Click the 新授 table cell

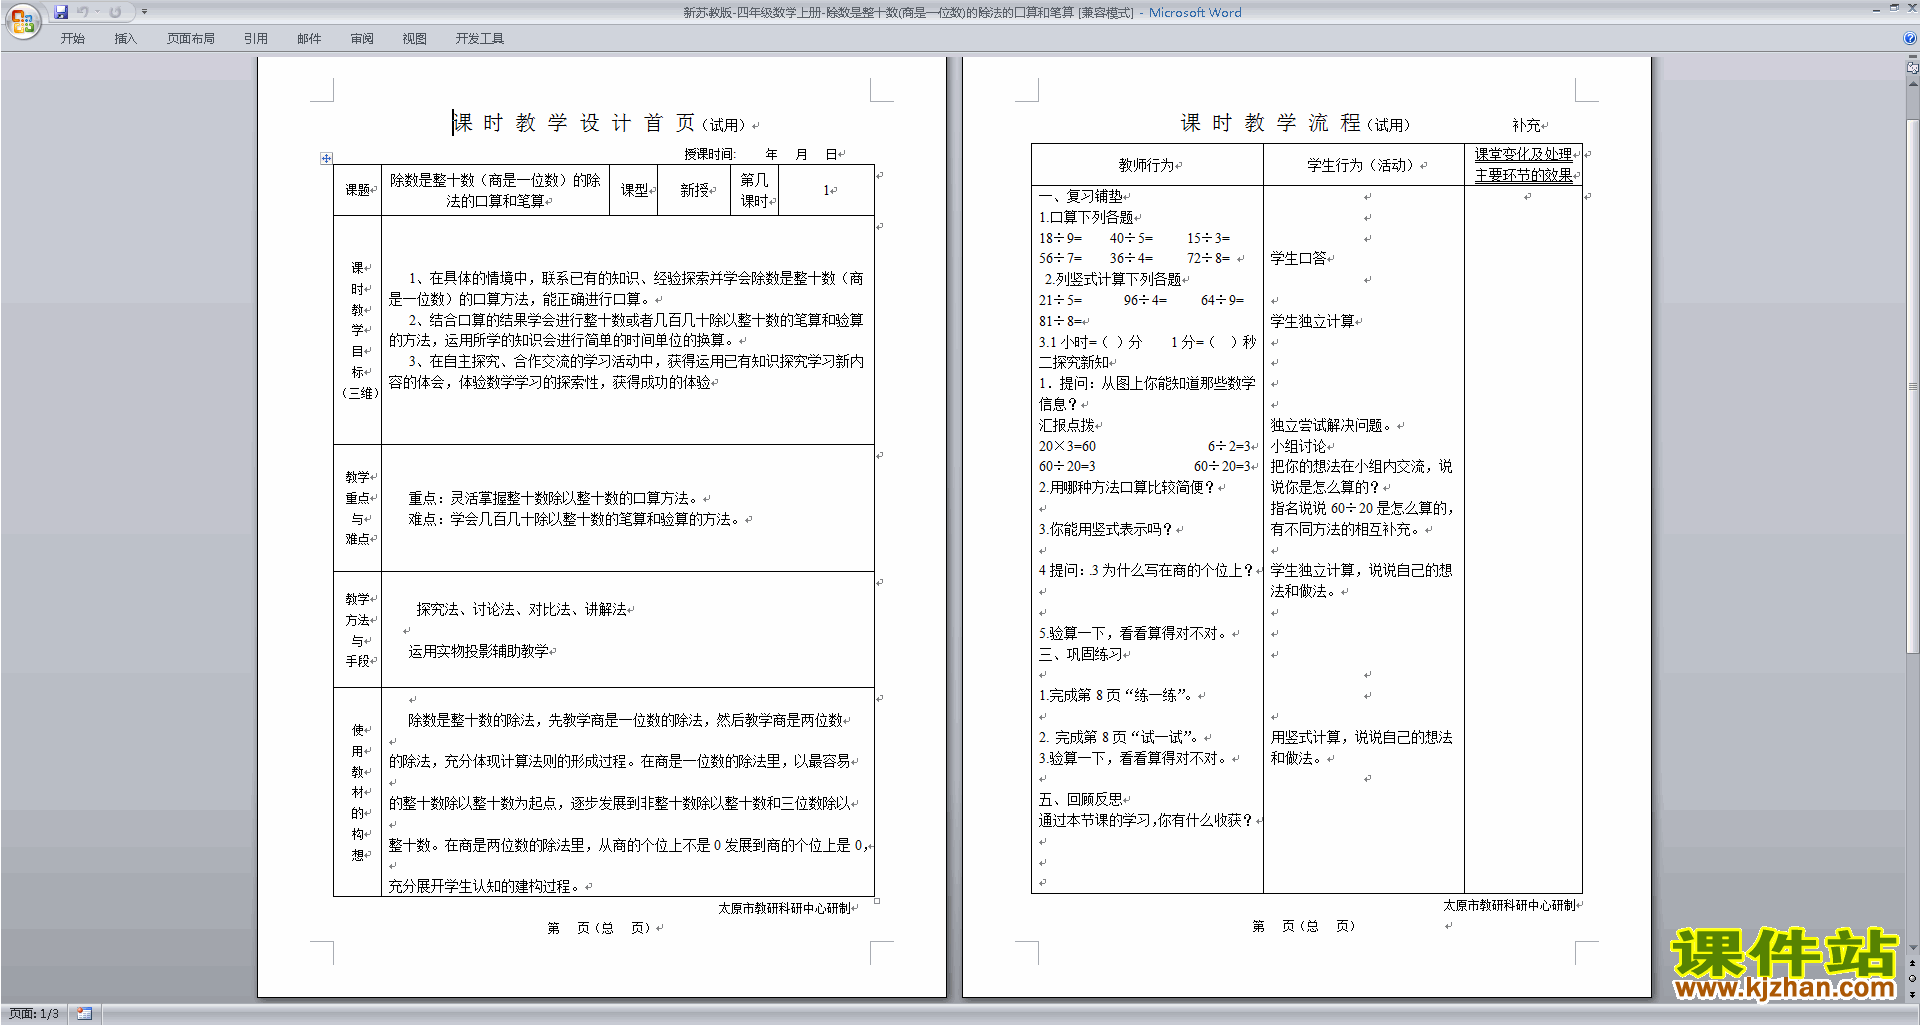(x=695, y=190)
